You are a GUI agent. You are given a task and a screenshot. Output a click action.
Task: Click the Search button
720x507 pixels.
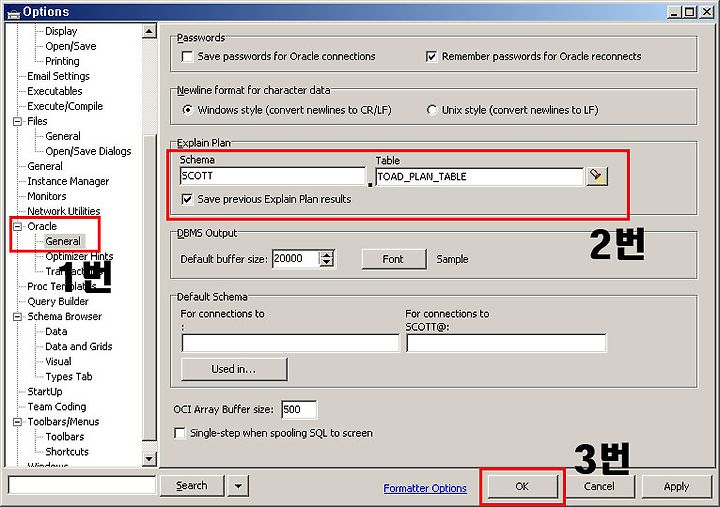coord(192,486)
